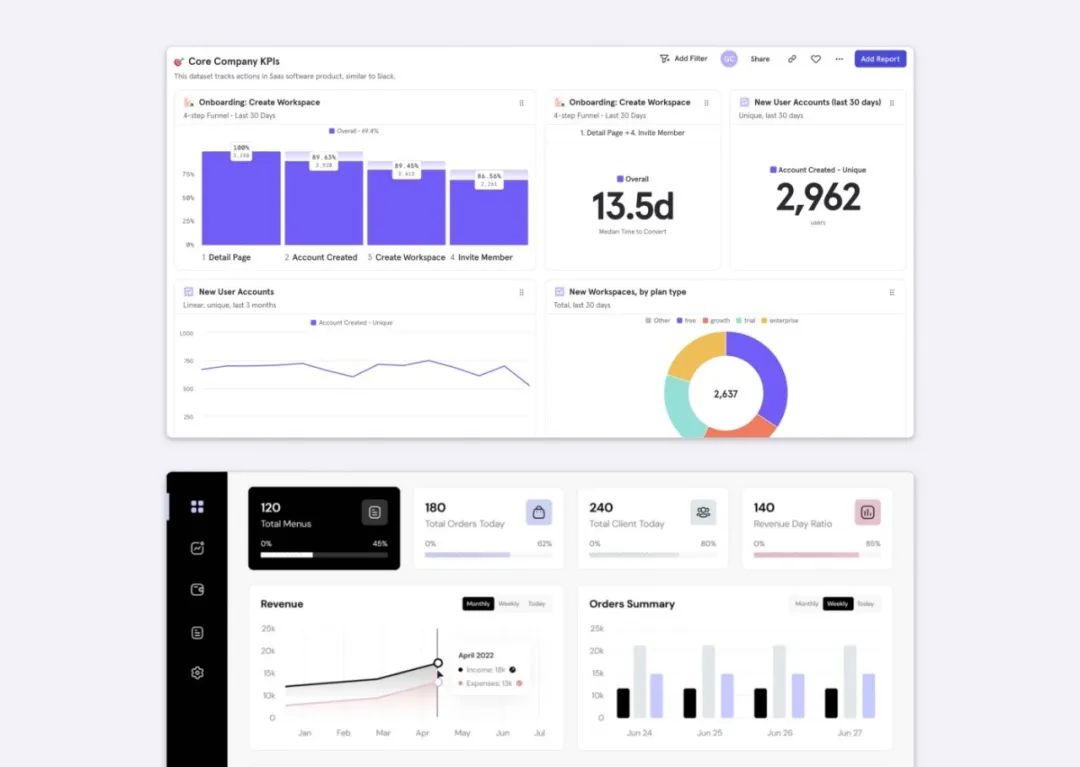Open the analytics chart icon in sidebar
The image size is (1080, 767).
[197, 548]
